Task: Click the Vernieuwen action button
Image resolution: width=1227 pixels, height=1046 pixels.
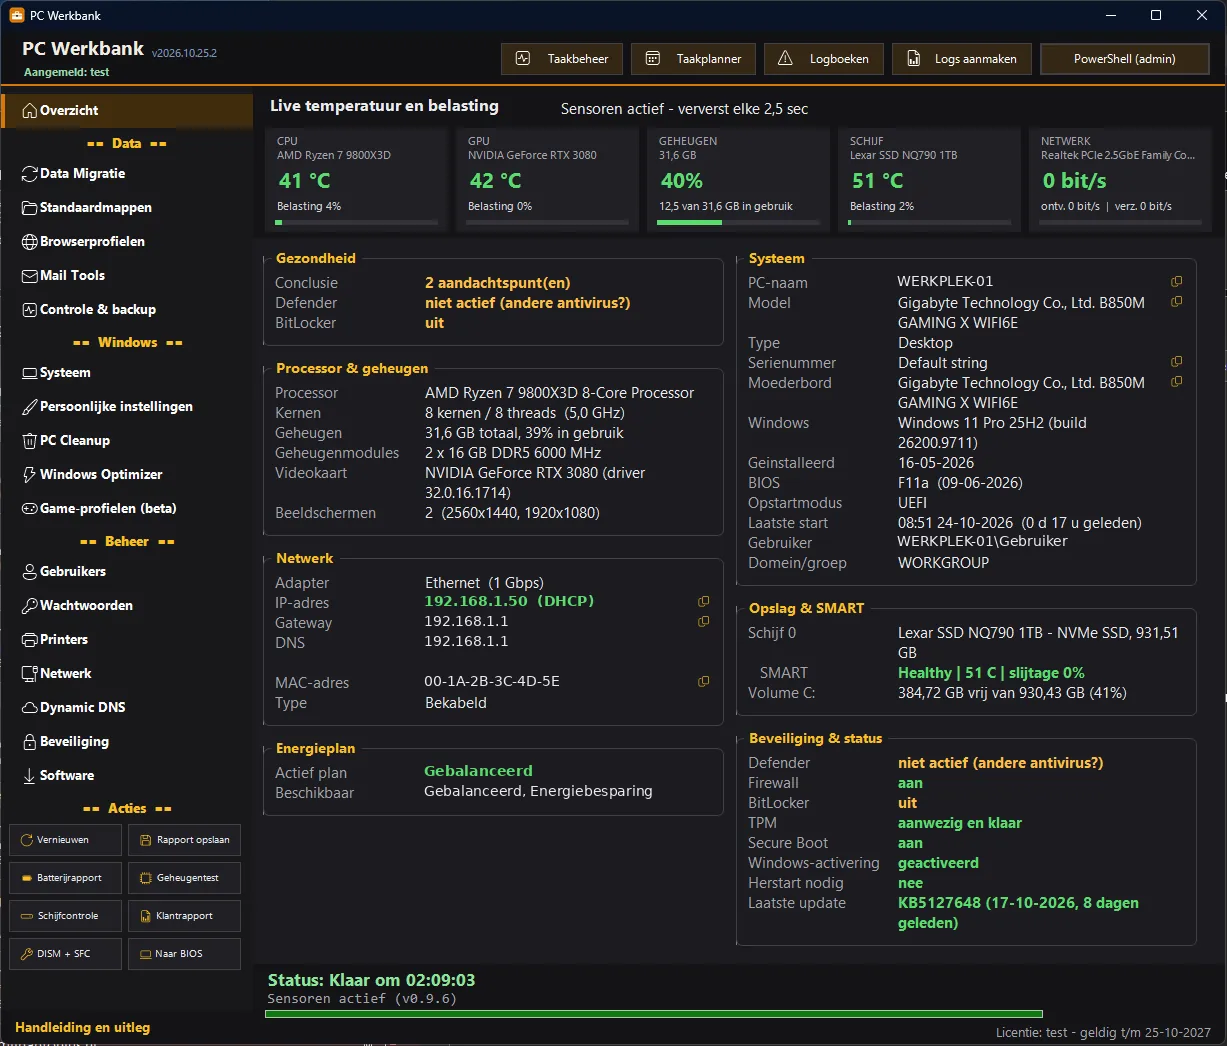Action: pos(65,840)
